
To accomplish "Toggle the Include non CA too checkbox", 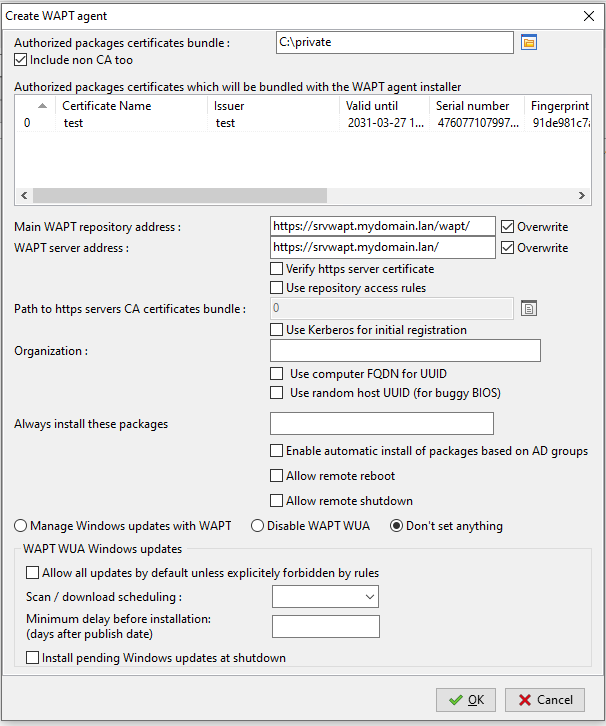I will click(x=22, y=60).
